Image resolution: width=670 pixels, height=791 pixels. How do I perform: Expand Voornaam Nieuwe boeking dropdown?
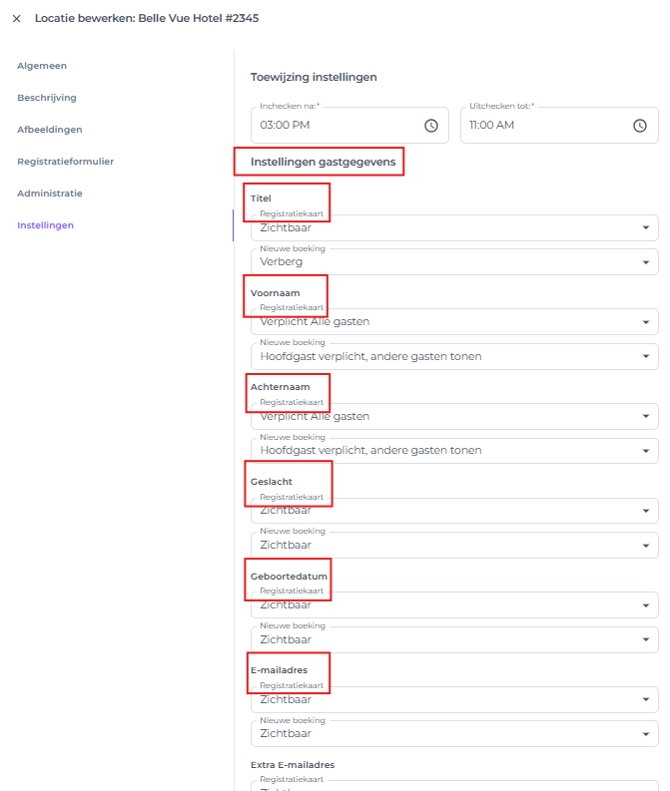pos(454,357)
